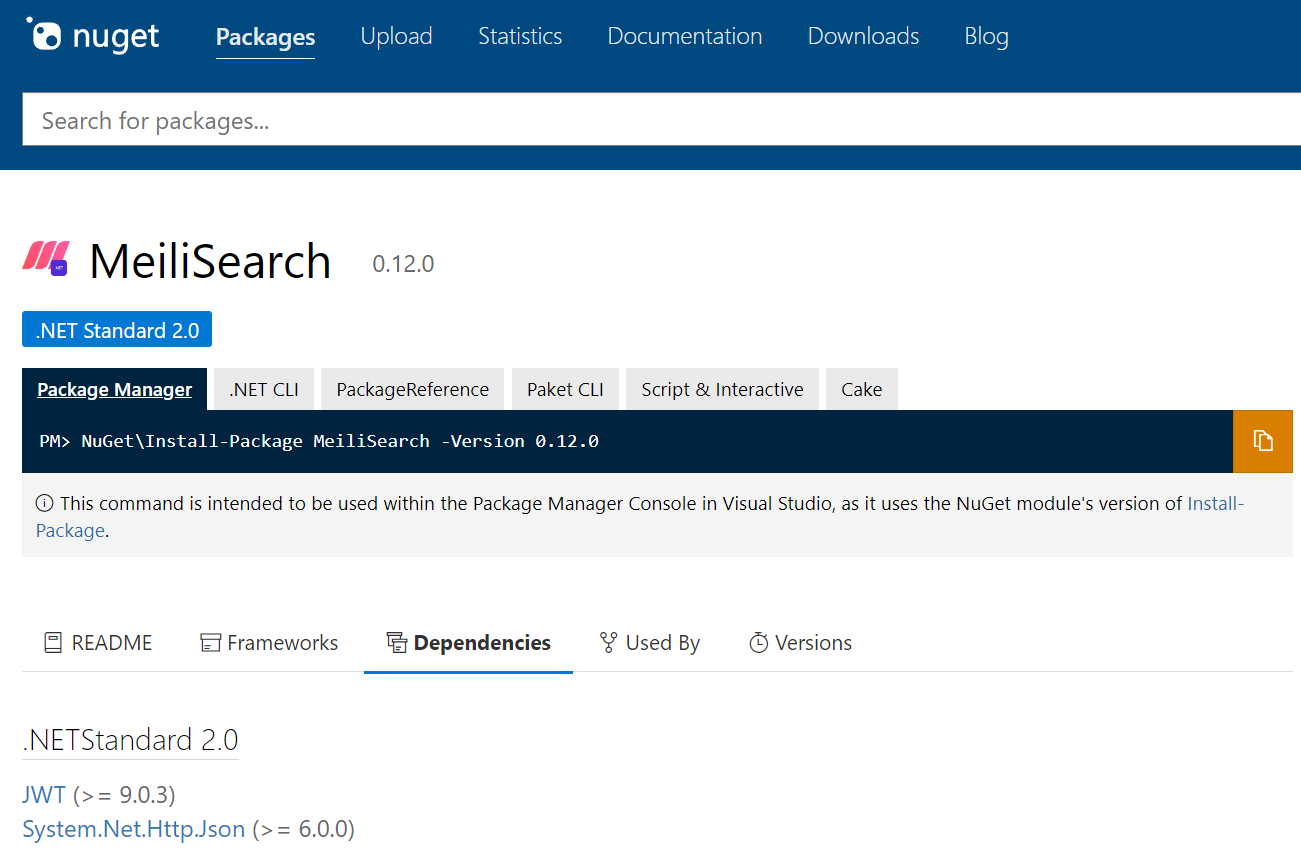Image resolution: width=1301 pixels, height=866 pixels.
Task: Click the MeiliSearch package title
Action: pyautogui.click(x=210, y=261)
